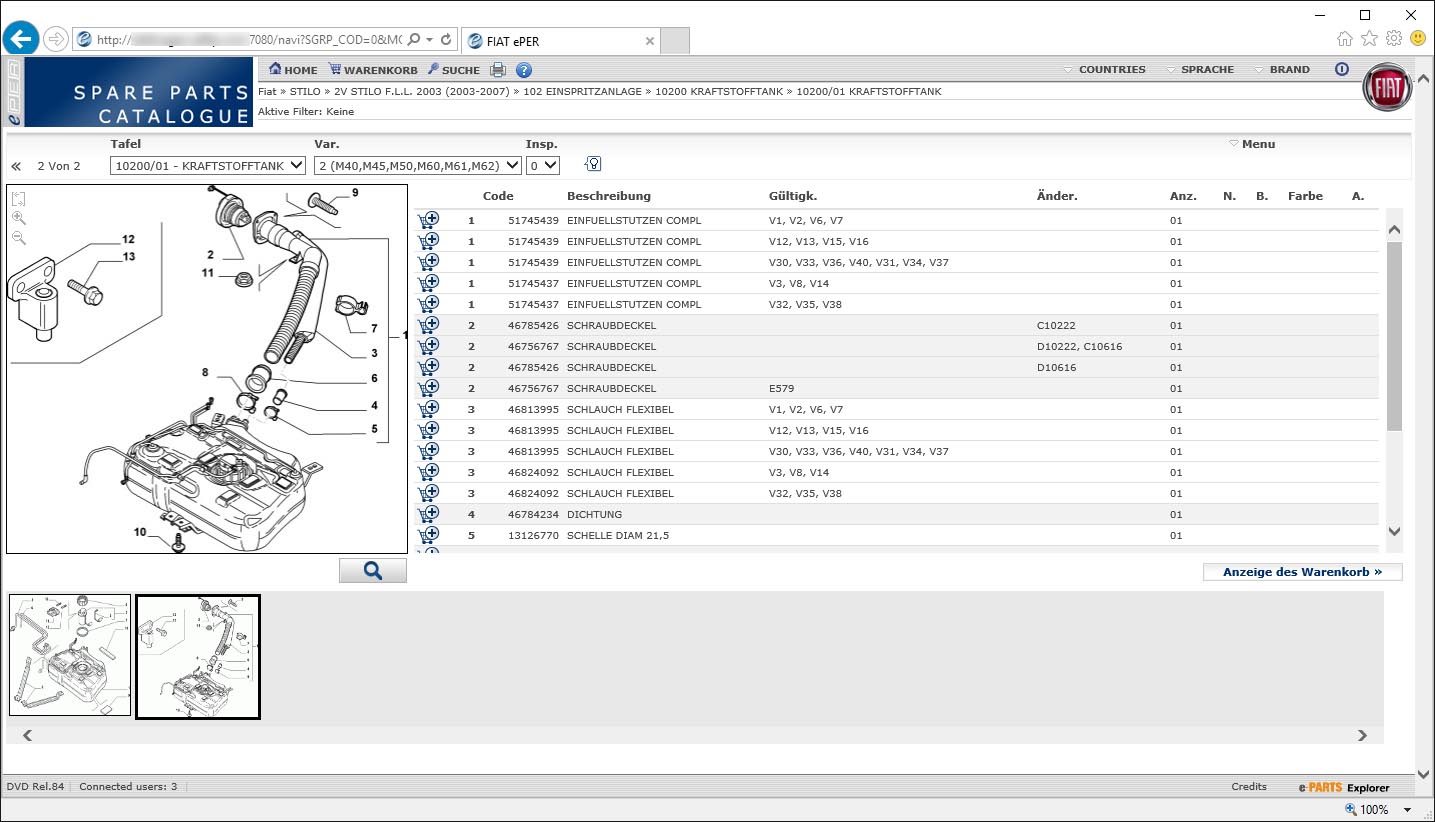Select the first diagram thumbnail
The height and width of the screenshot is (822, 1435).
pos(70,656)
